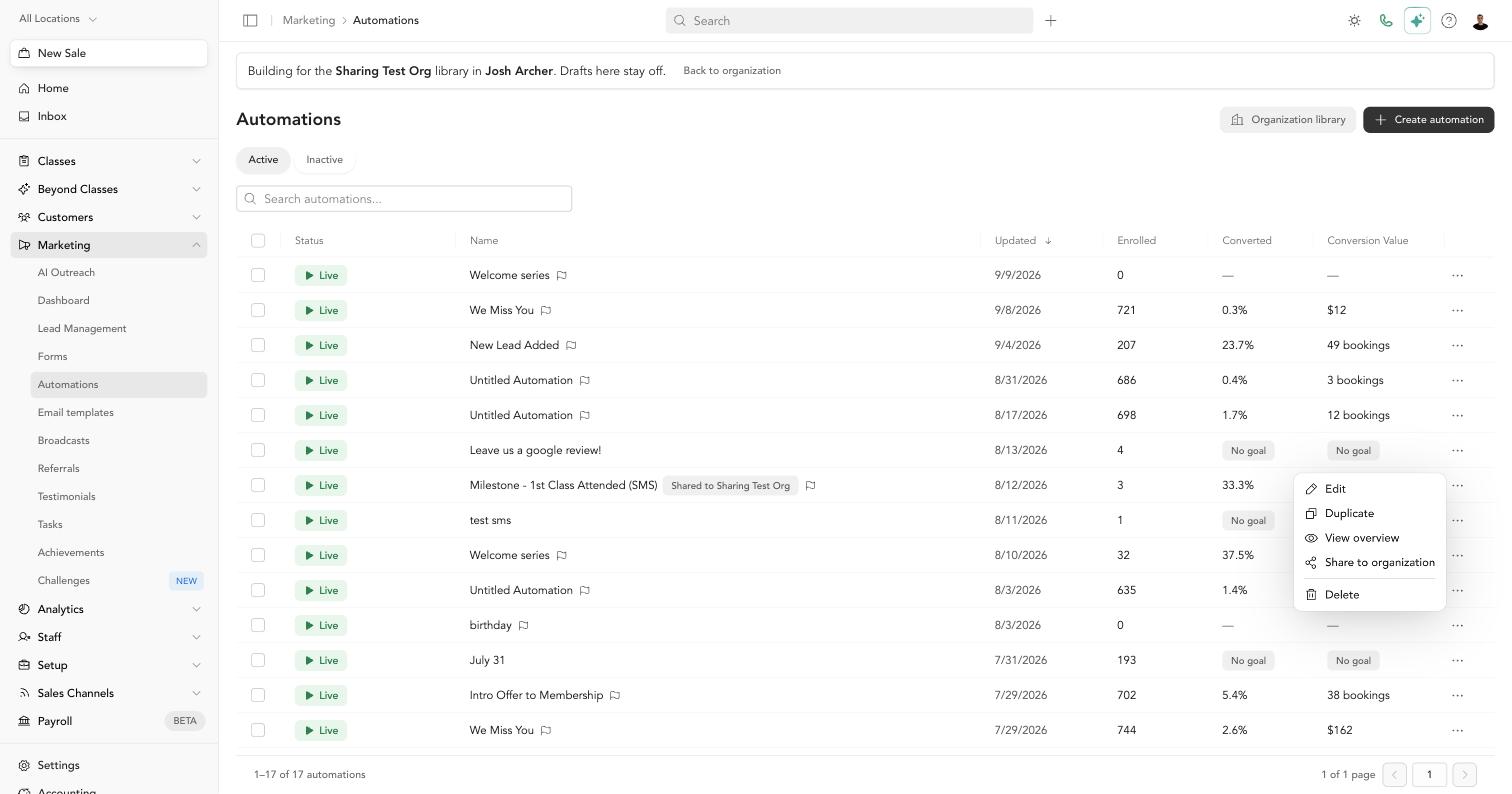
Task: Click flag icon next to Milestone - 1st Class Attended
Action: point(810,485)
